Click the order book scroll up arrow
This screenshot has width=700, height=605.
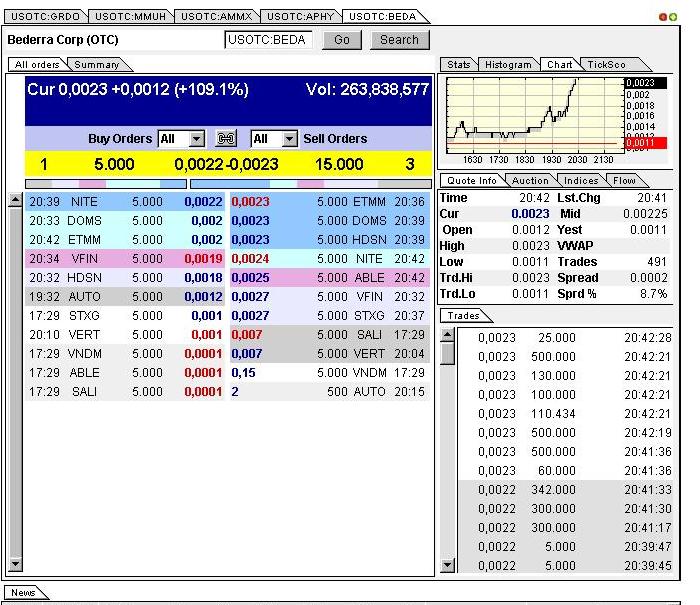pyautogui.click(x=14, y=201)
